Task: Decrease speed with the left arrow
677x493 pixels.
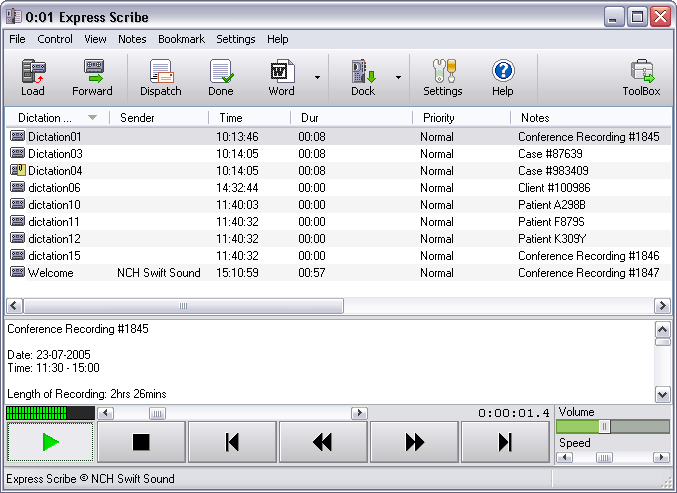Action: (564, 457)
